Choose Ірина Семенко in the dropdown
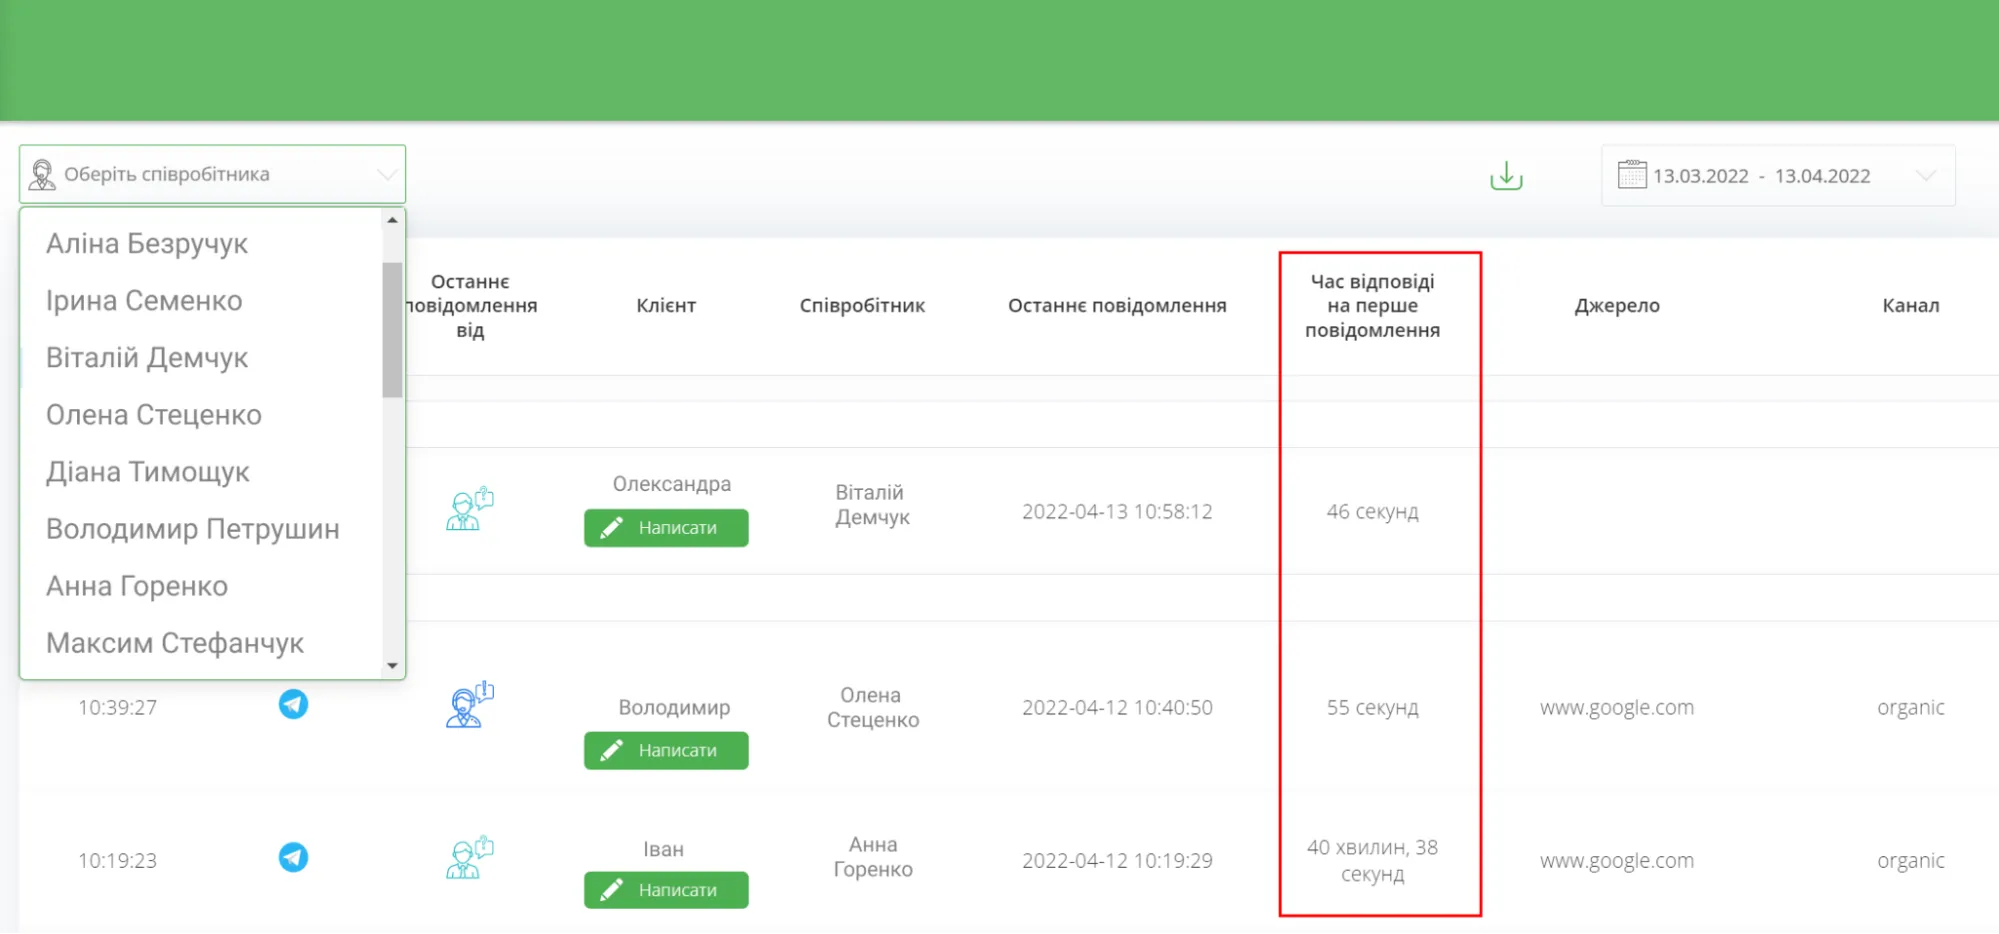This screenshot has height=934, width=1999. [144, 301]
